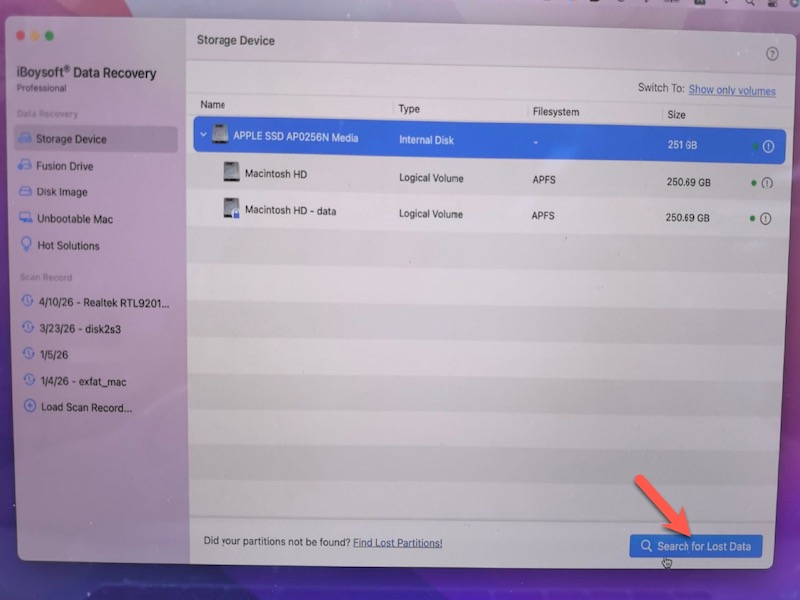Screen dimensions: 800x600
Task: Open Unbootable Mac section
Action: coord(74,219)
